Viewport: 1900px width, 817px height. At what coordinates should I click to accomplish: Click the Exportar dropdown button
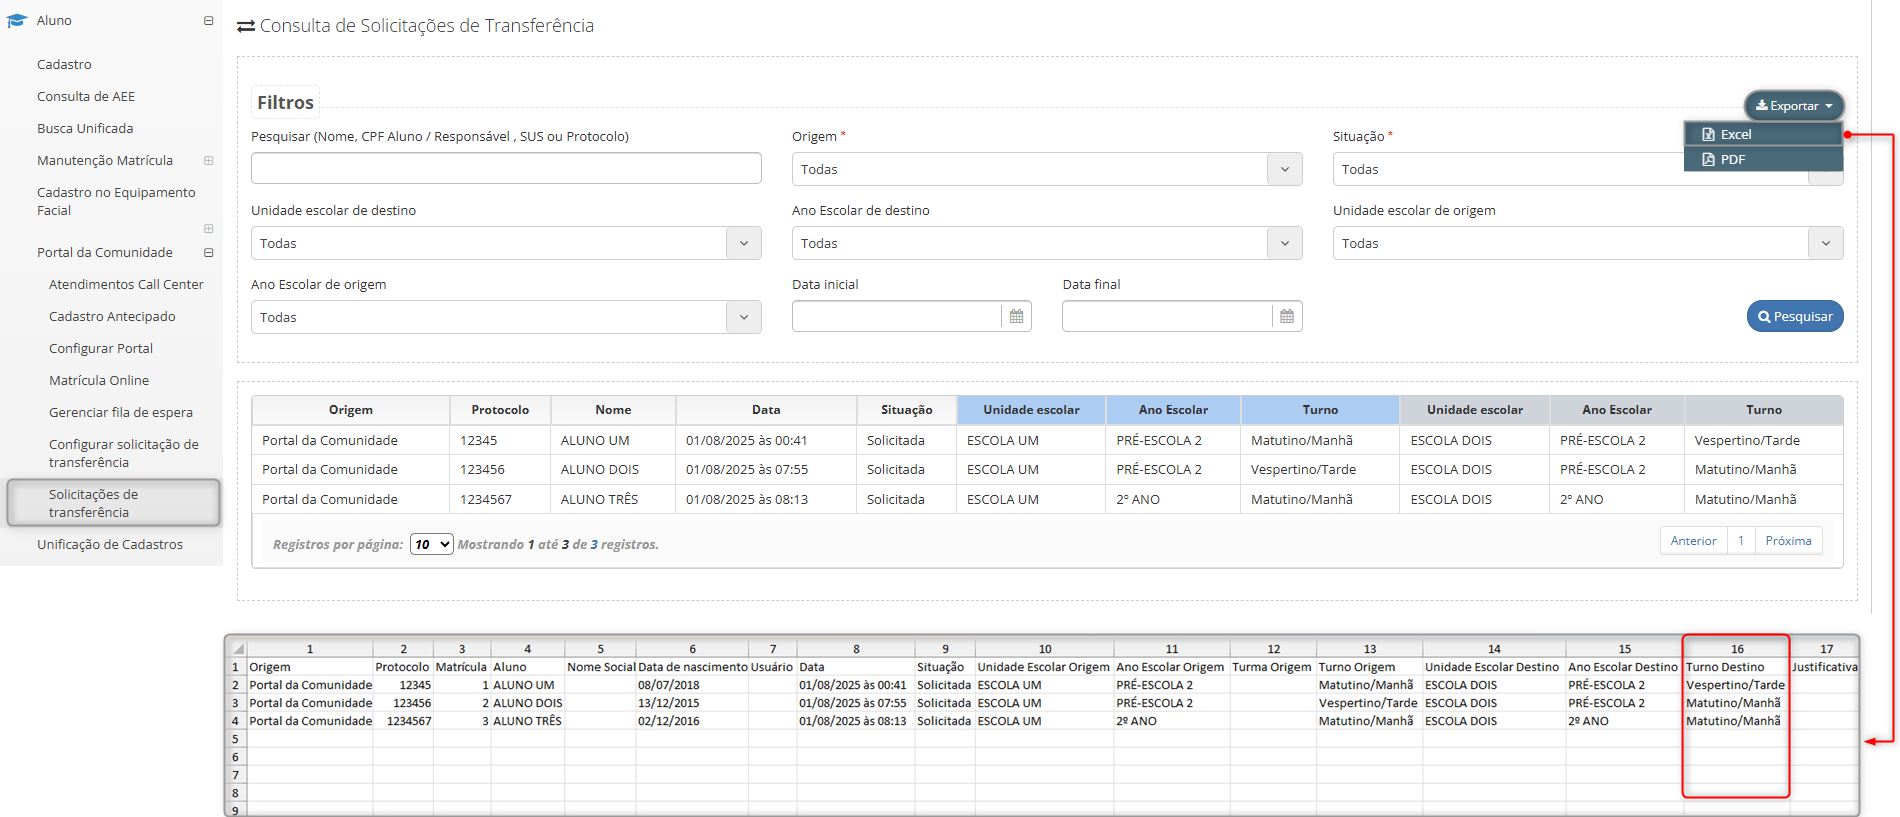point(1794,106)
